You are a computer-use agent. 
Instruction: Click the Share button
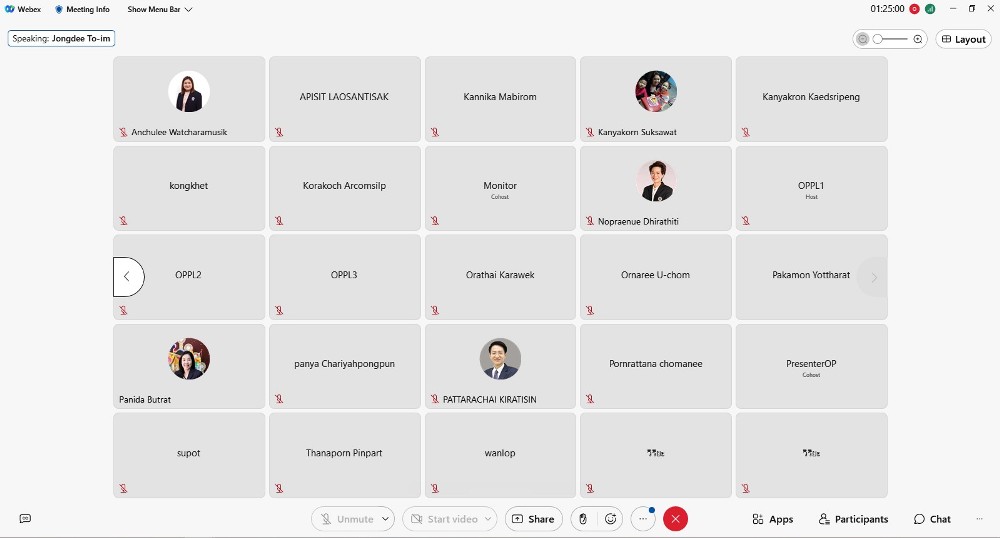point(532,519)
